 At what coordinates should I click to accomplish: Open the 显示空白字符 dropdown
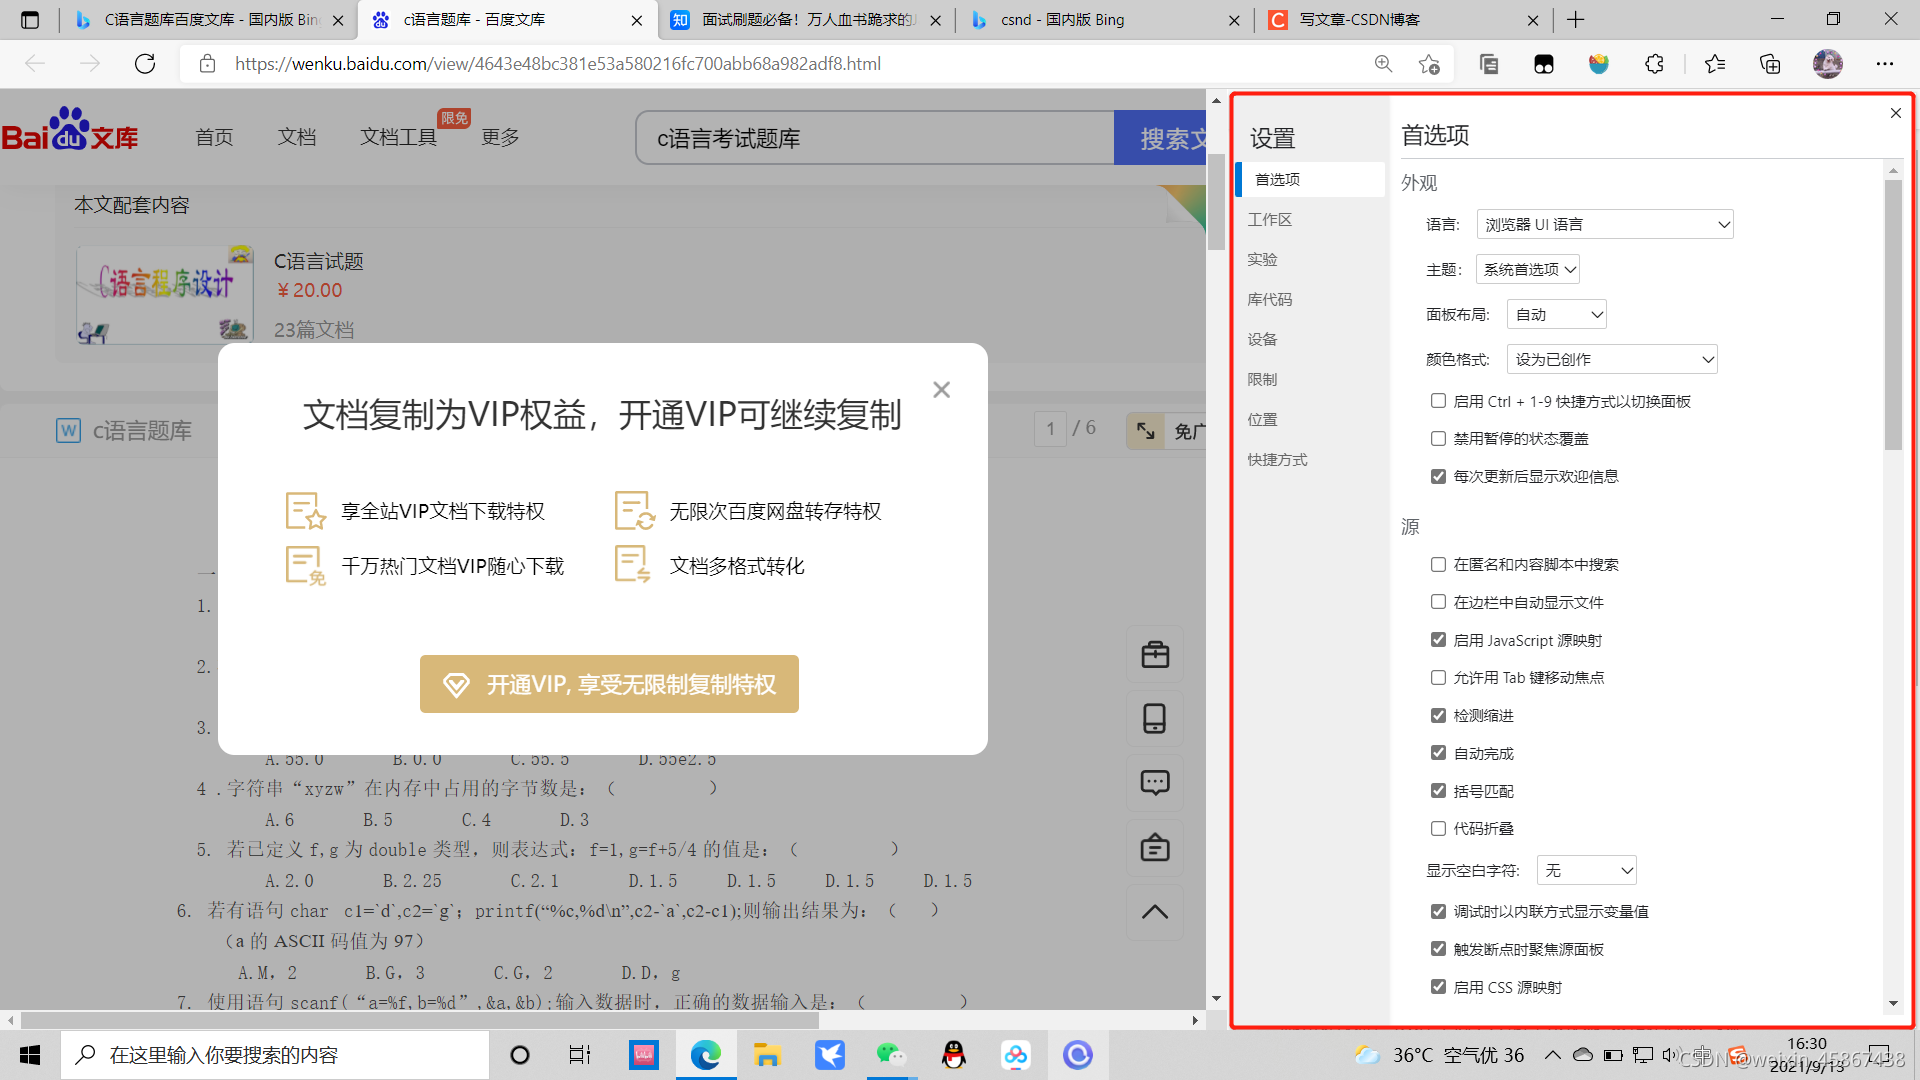[1586, 870]
